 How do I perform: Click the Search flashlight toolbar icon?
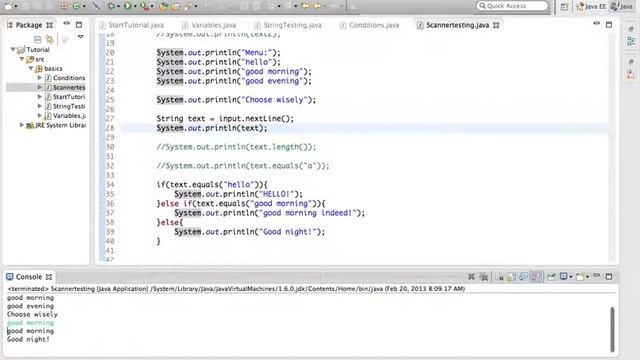click(188, 6)
